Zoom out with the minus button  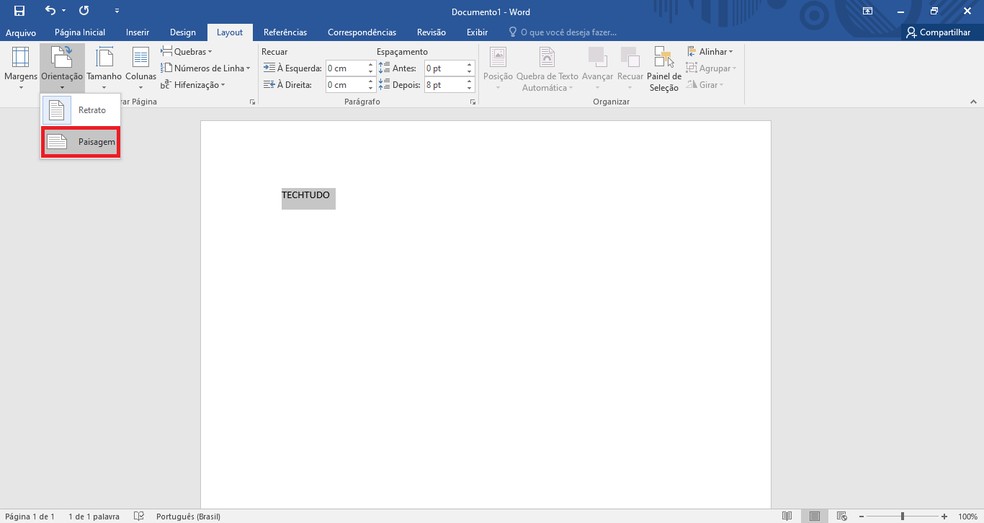pyautogui.click(x=861, y=516)
